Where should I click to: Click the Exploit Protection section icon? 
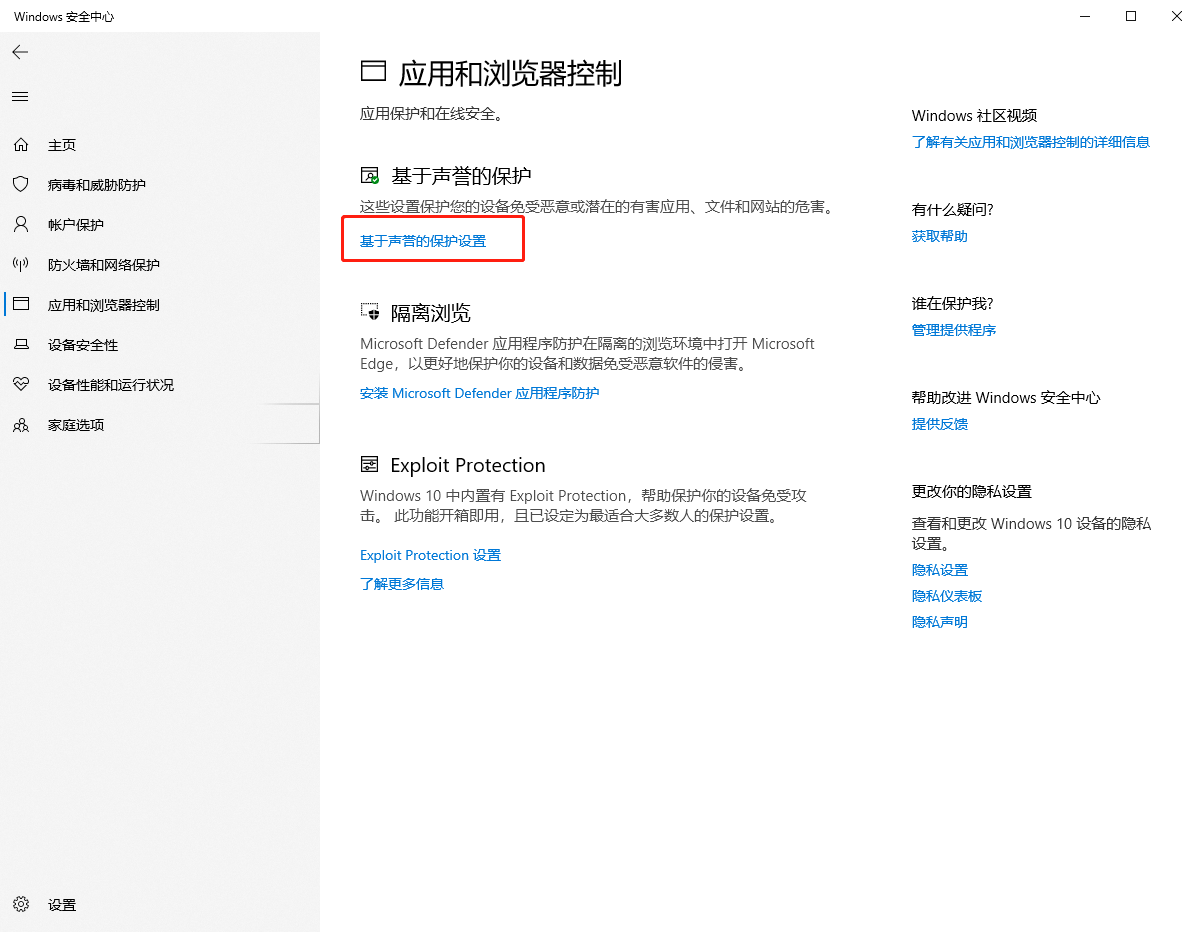(x=370, y=465)
